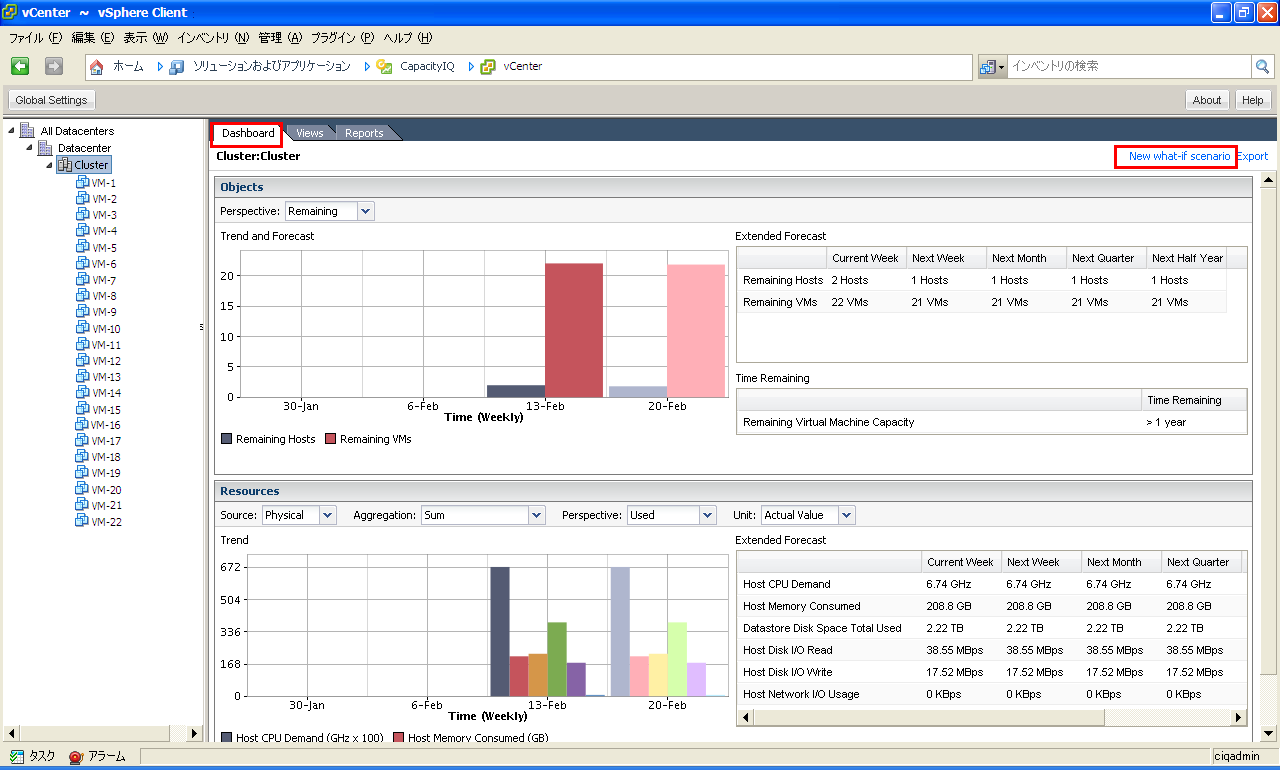Screen dimensions: 1280x770
Task: Click the Remaining VMs legend swatch
Action: click(331, 439)
